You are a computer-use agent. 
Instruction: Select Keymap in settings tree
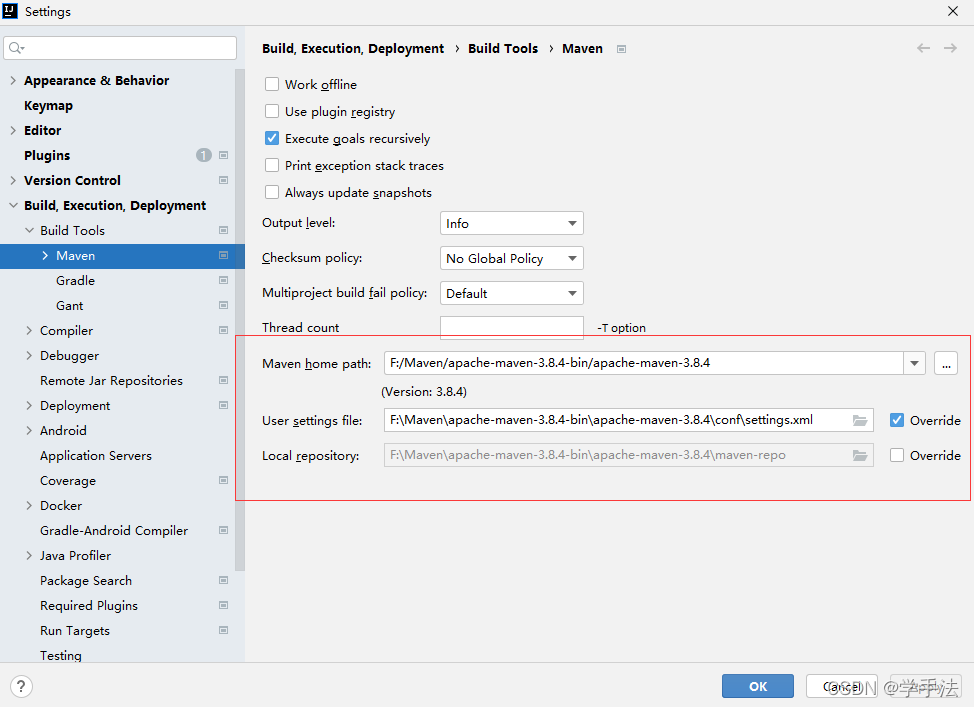48,106
